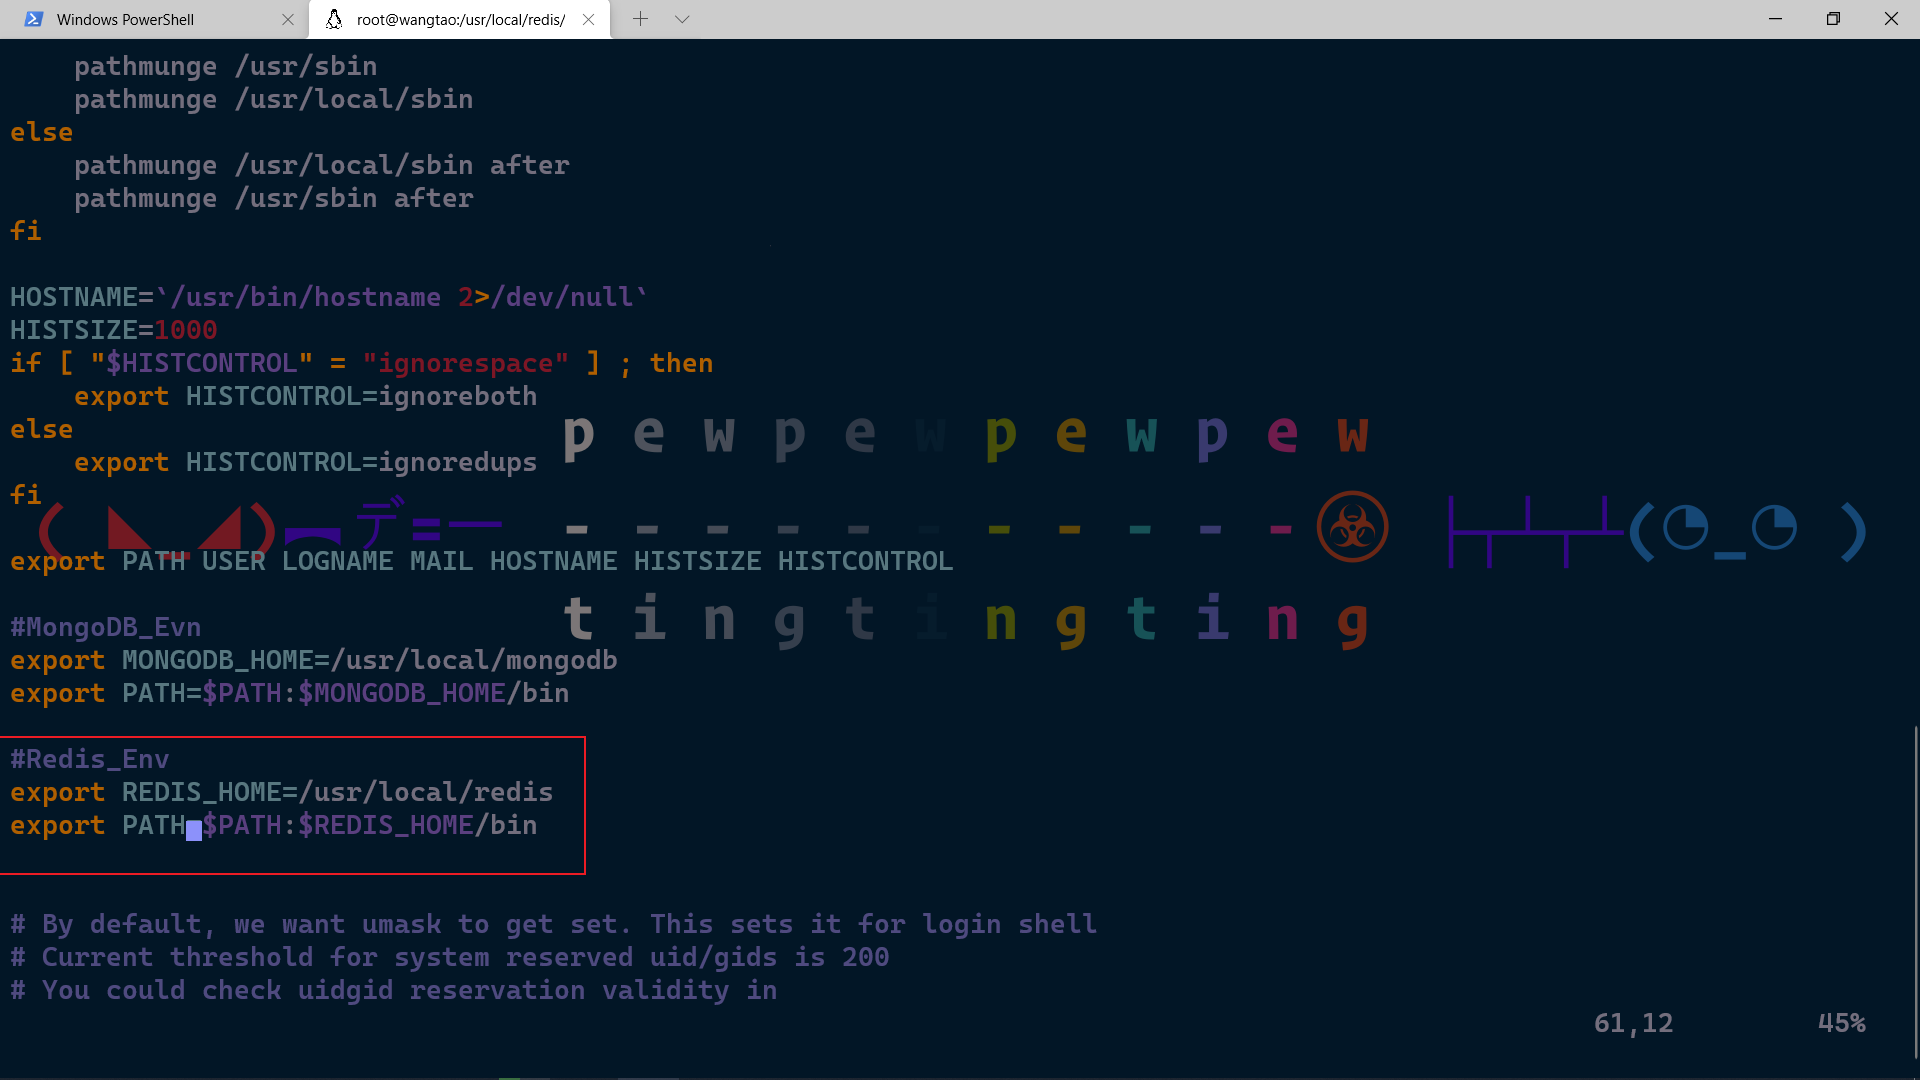The height and width of the screenshot is (1080, 1920).
Task: Click the PowerShell icon on first tab
Action: coord(34,19)
